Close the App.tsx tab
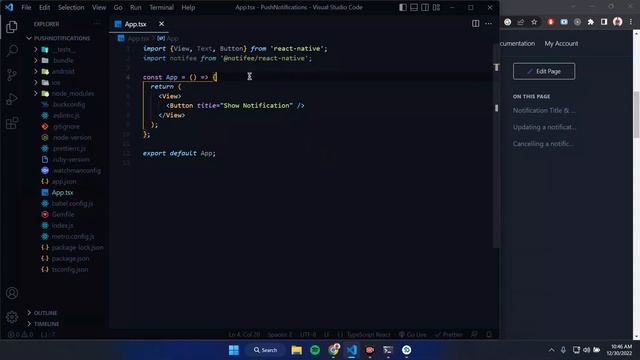640x360 pixels. (162, 24)
